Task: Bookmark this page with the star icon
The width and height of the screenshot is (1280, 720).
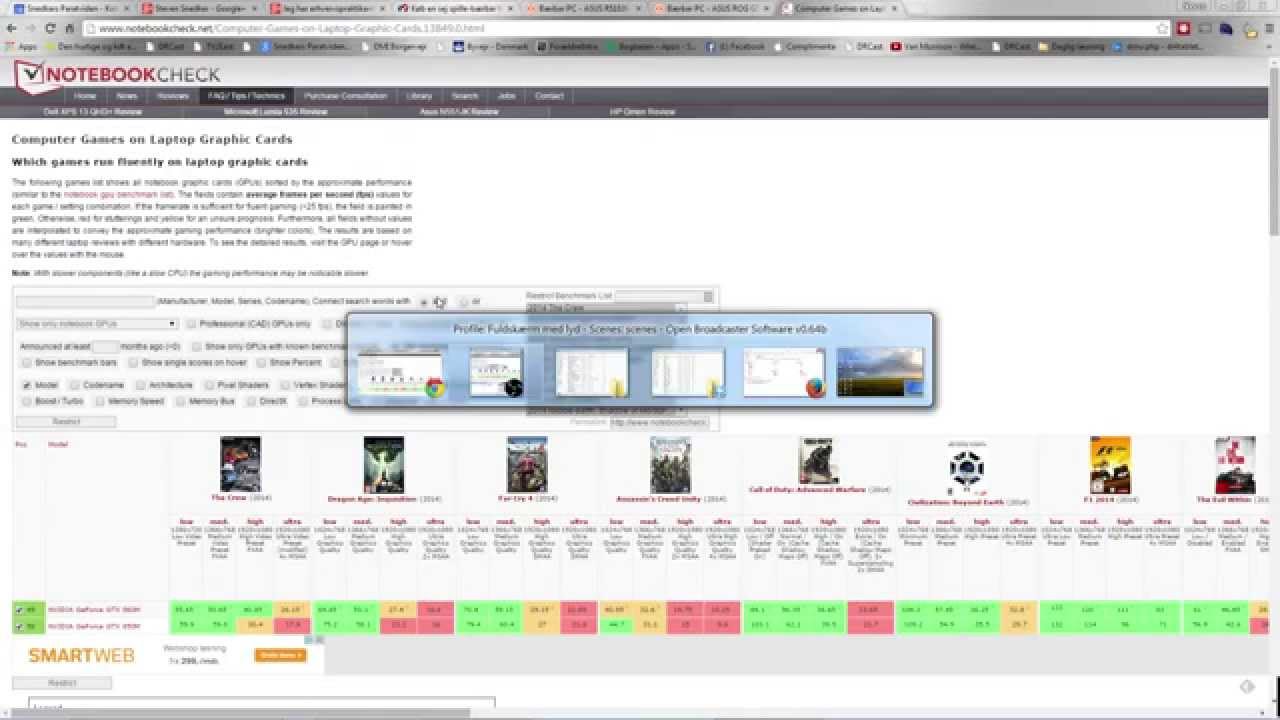Action: click(1163, 29)
